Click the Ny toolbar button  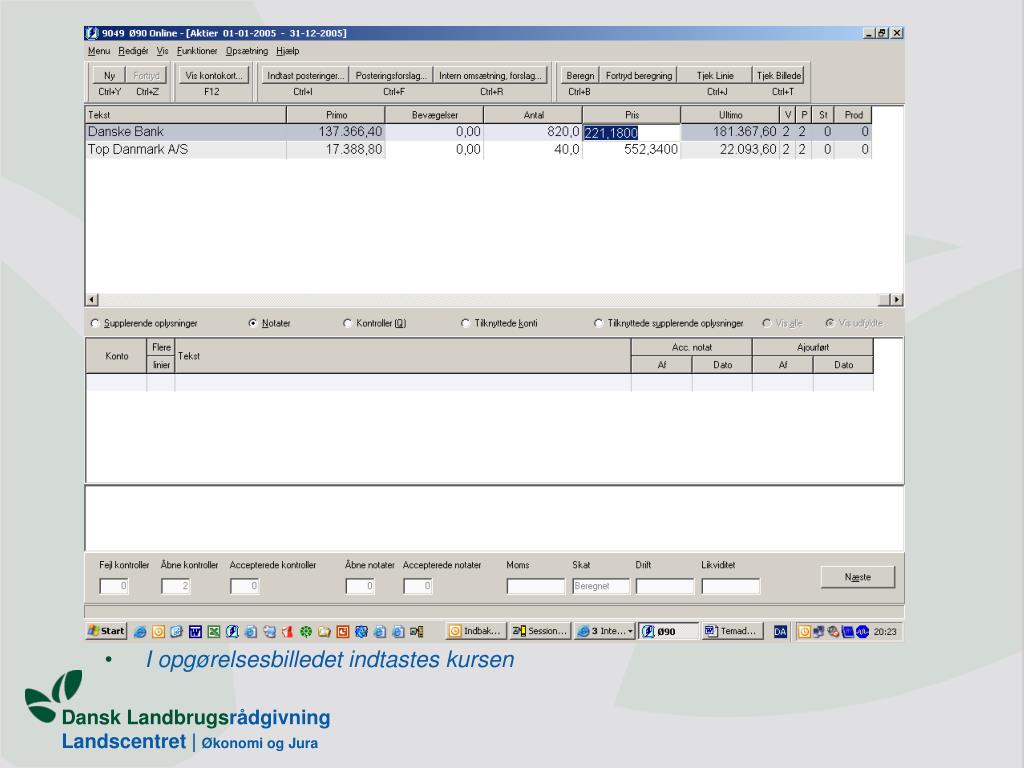click(x=109, y=76)
